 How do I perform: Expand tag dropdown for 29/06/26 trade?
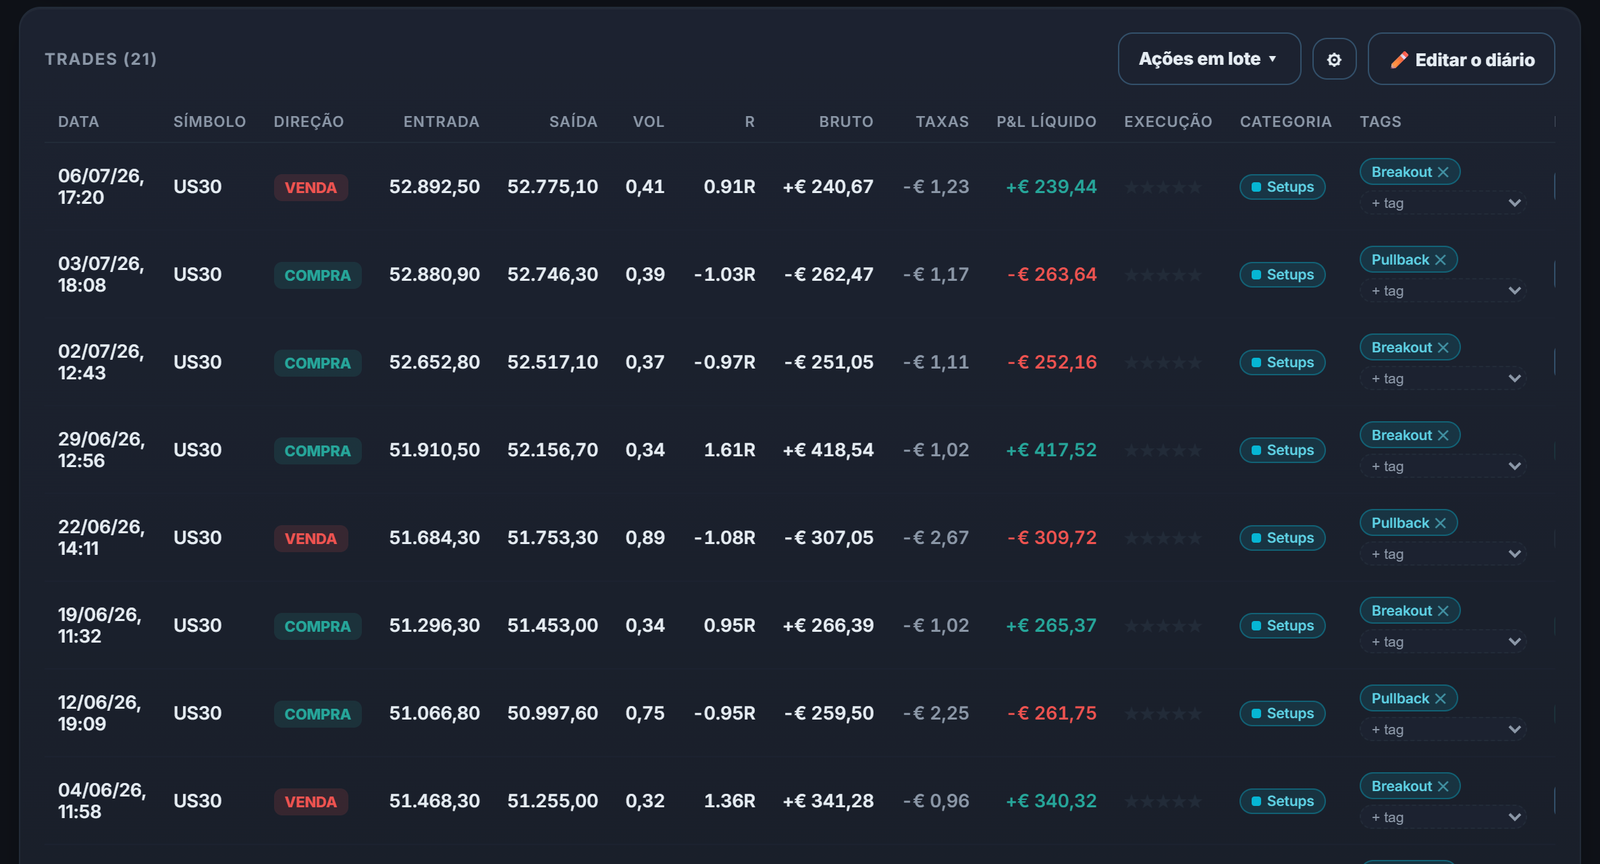[x=1443, y=466]
